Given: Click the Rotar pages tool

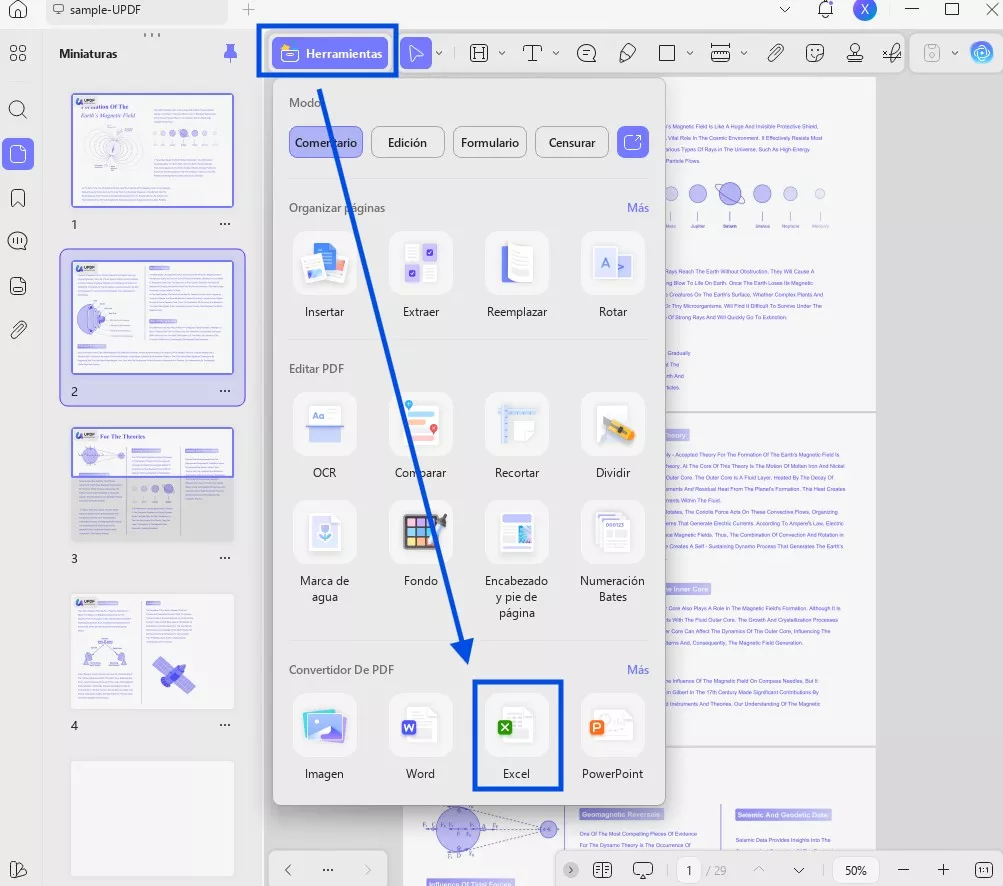Looking at the screenshot, I should click(x=613, y=276).
